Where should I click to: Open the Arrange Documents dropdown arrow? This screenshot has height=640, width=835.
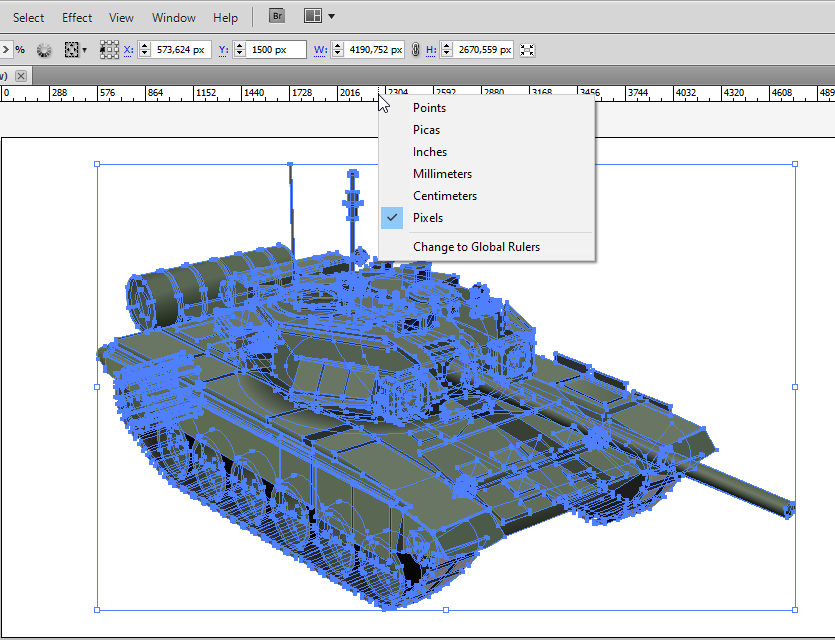331,16
